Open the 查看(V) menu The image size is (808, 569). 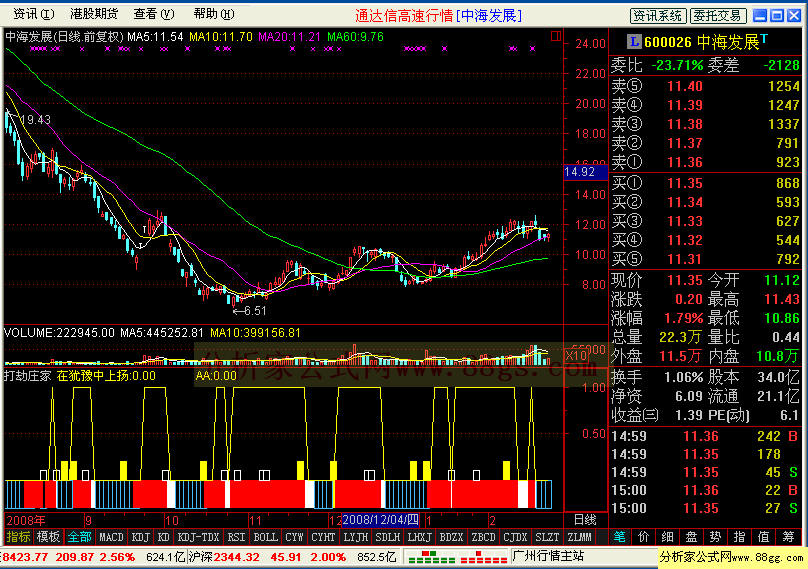pos(154,14)
